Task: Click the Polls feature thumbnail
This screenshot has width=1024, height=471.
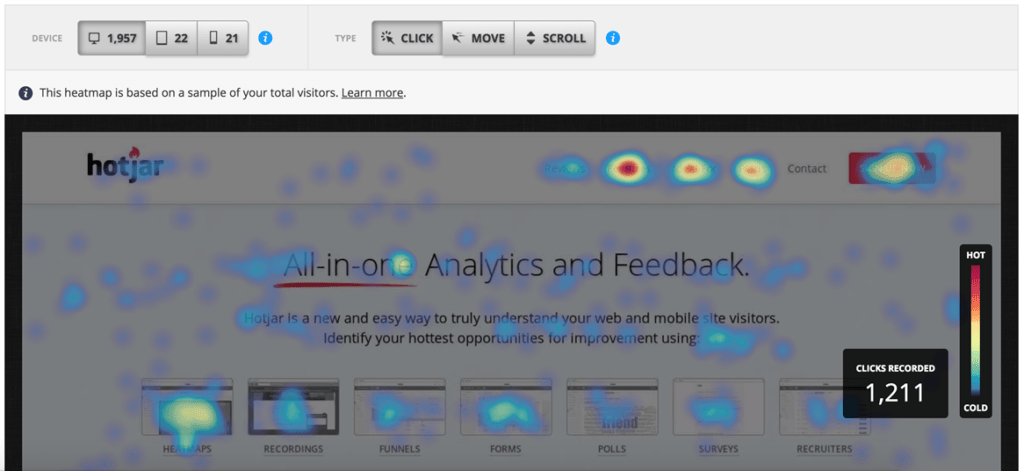Action: coord(612,407)
